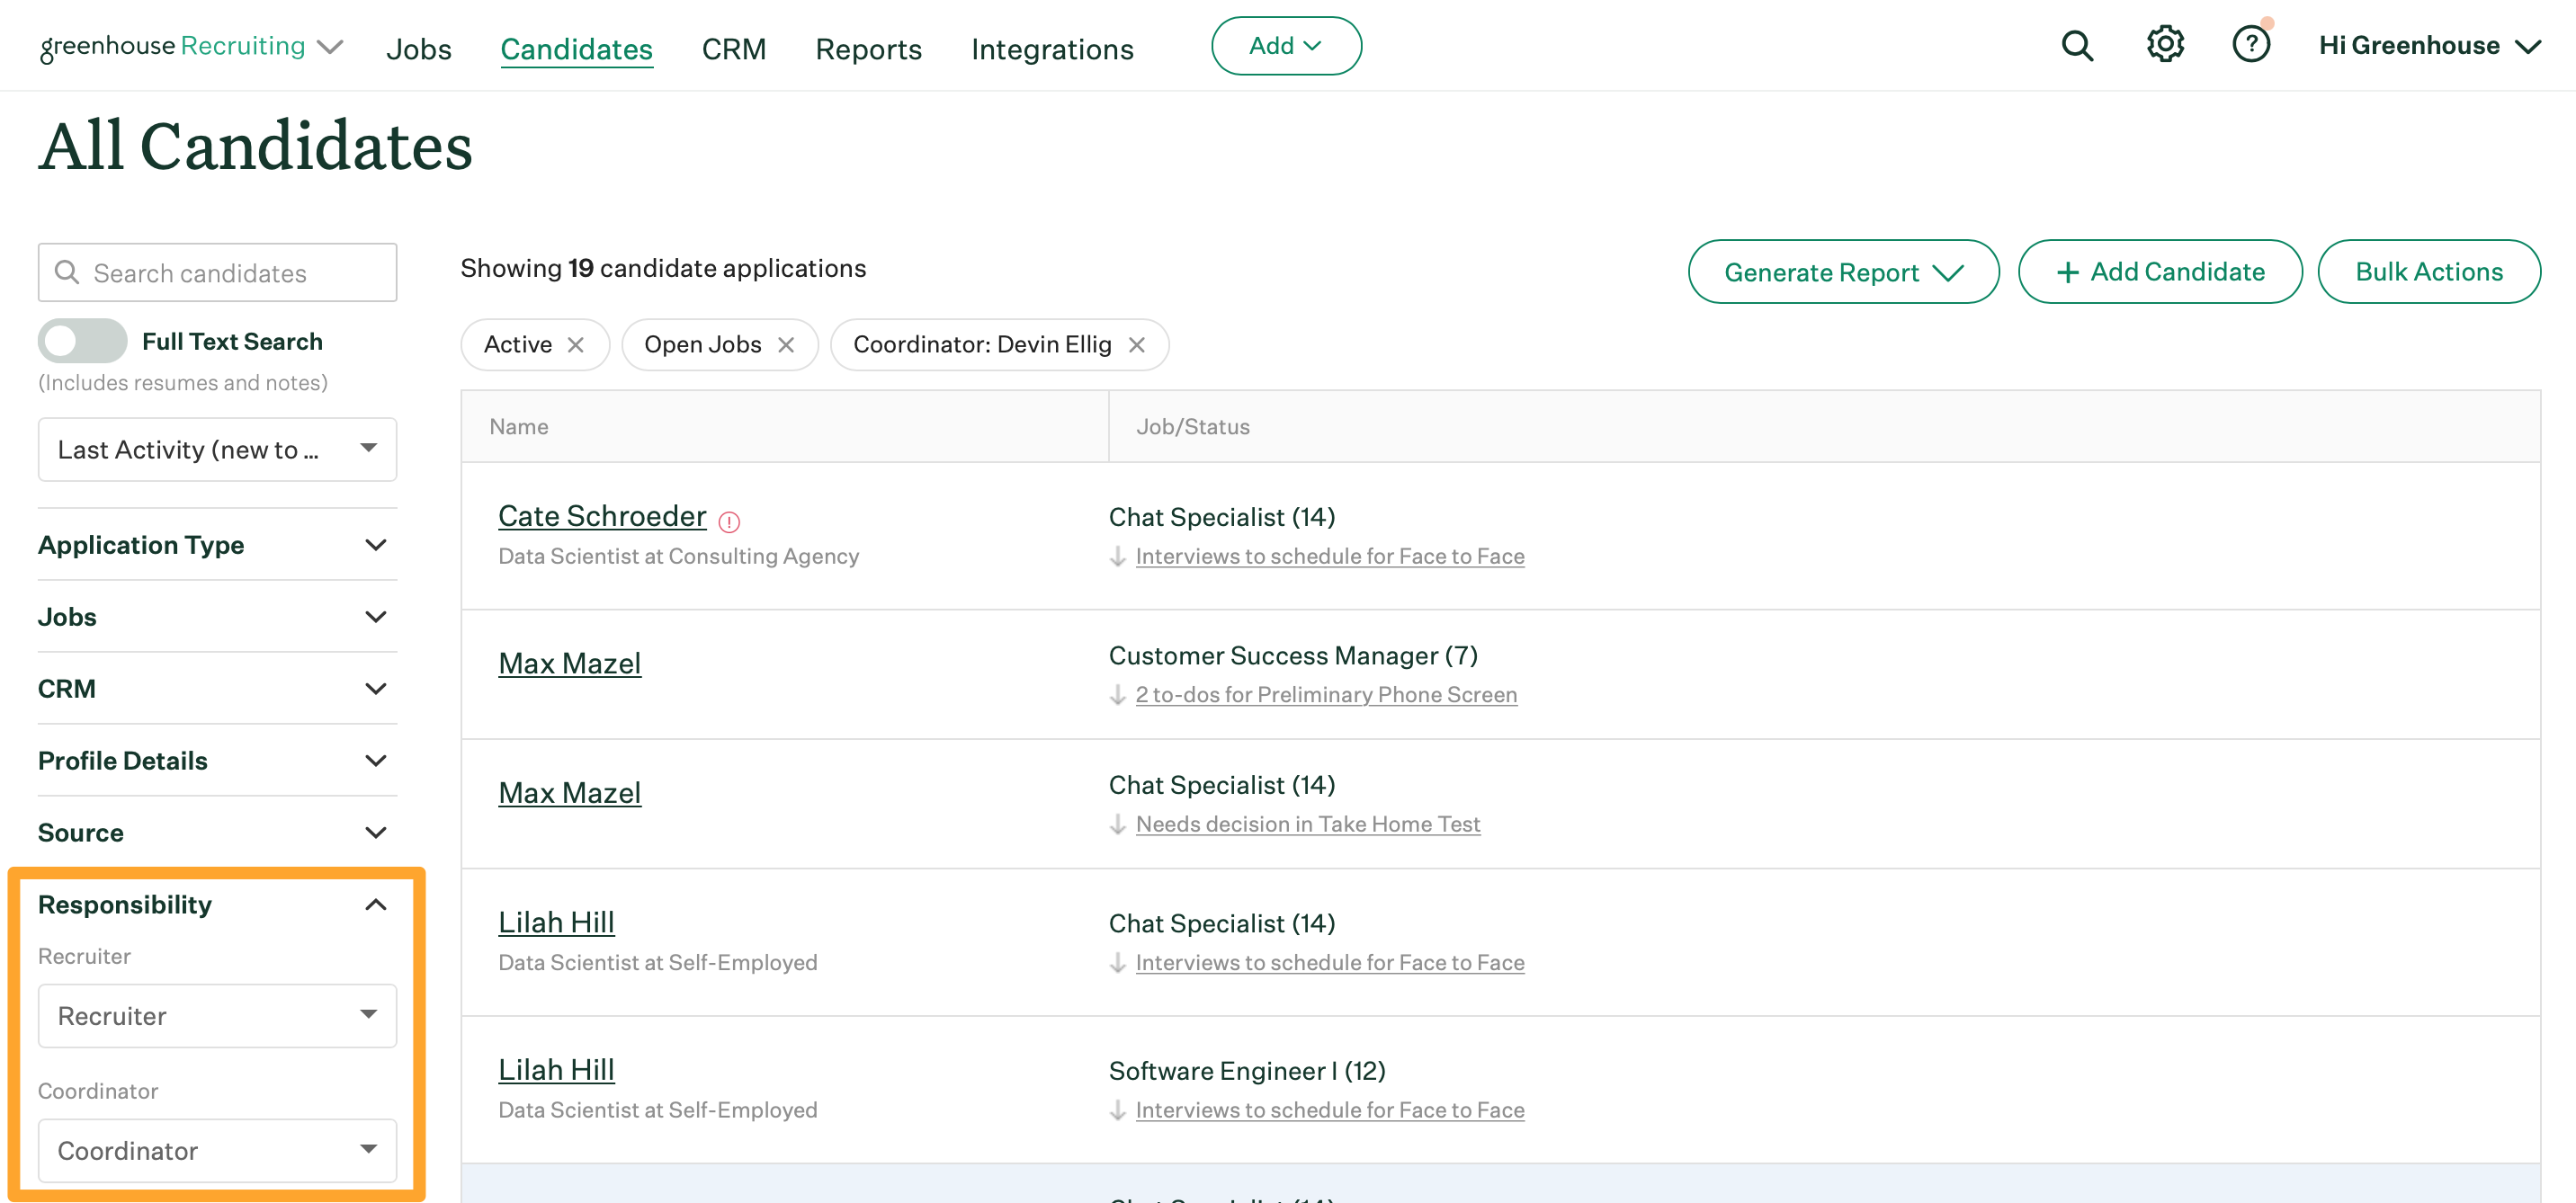Viewport: 2576px width, 1203px height.
Task: Click 'Customer Success Manager (7)' job text
Action: pyautogui.click(x=1293, y=656)
